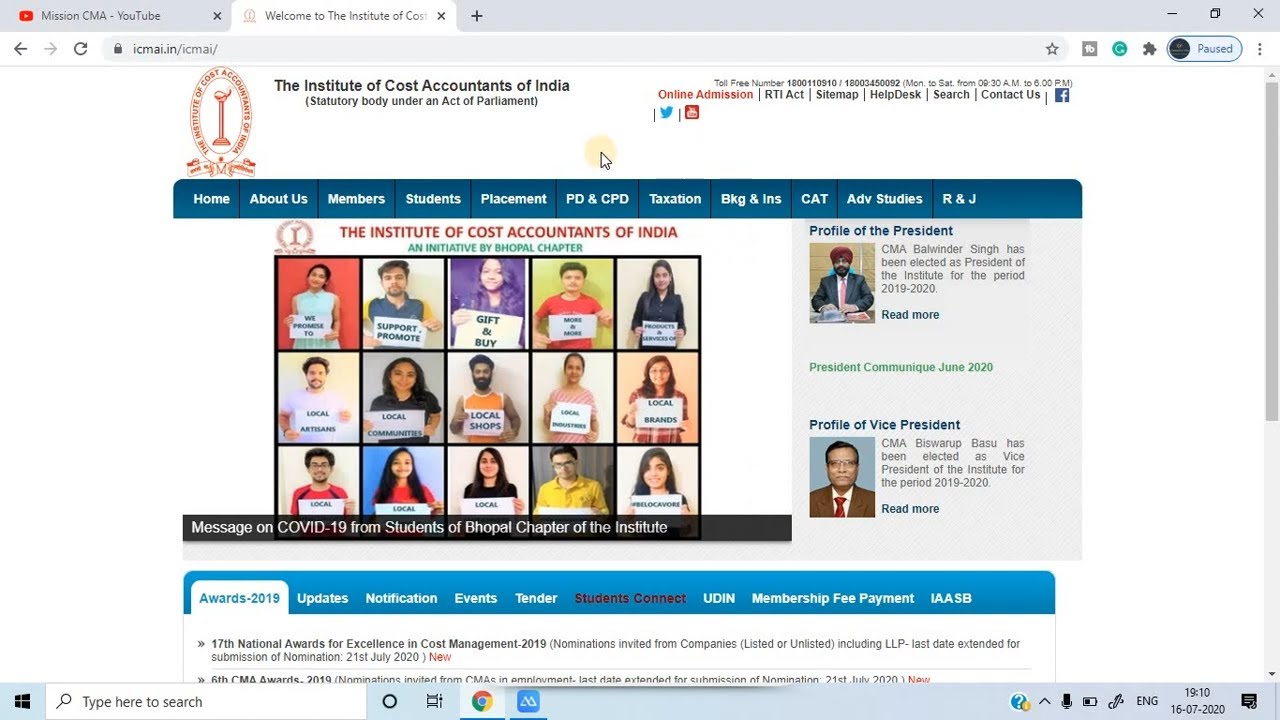Open the institute's Twitter icon

666,112
